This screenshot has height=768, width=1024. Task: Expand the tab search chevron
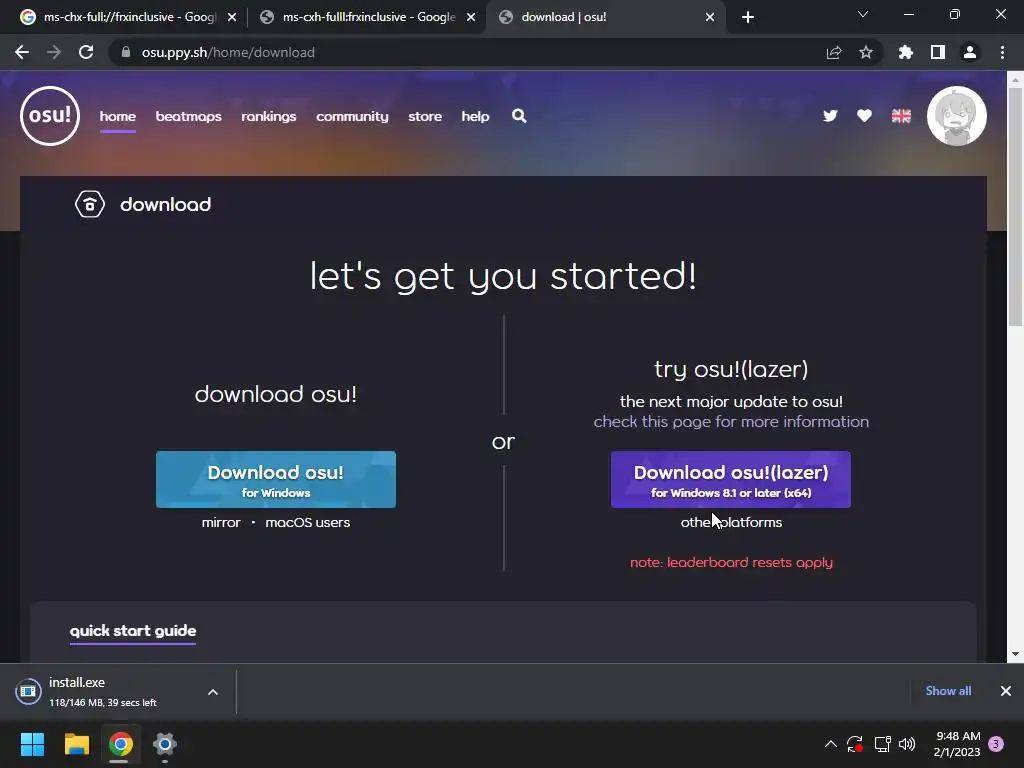click(x=863, y=14)
